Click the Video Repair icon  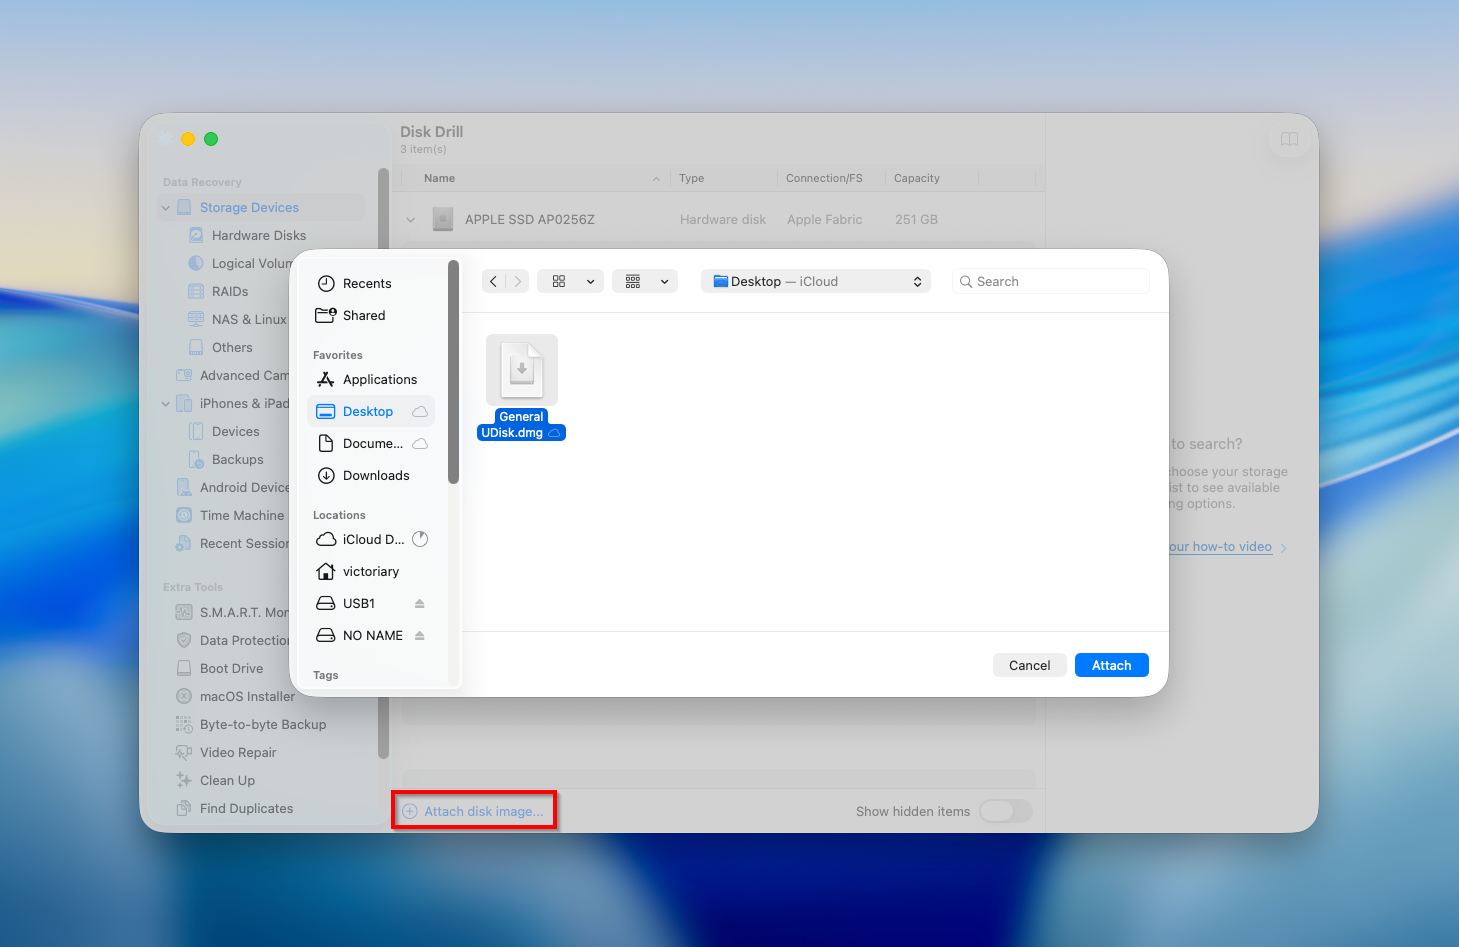184,752
